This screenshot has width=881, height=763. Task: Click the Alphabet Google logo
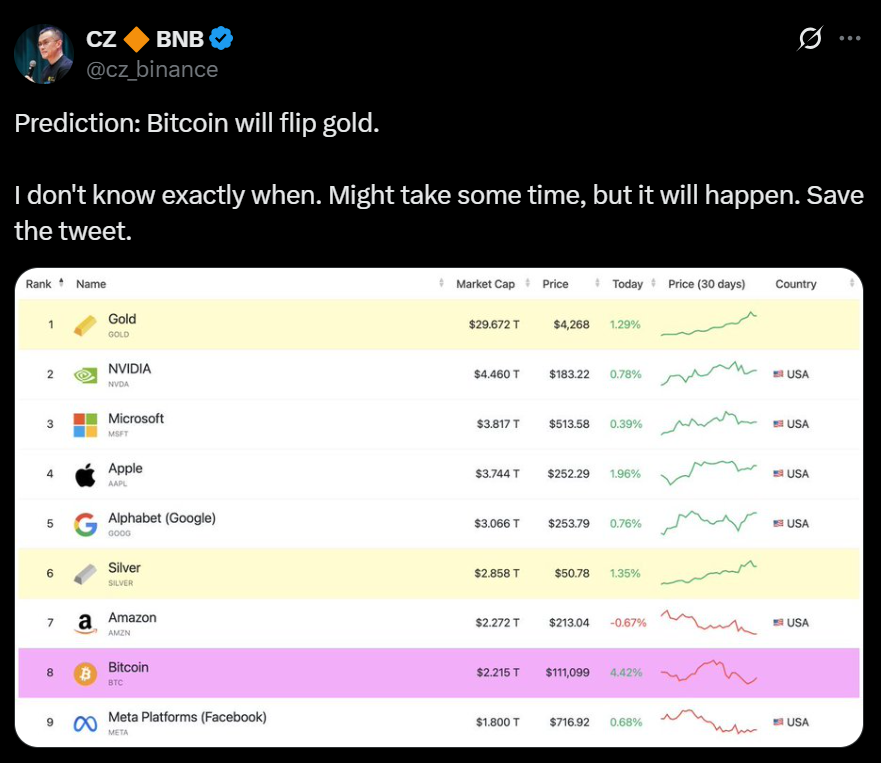pyautogui.click(x=86, y=524)
